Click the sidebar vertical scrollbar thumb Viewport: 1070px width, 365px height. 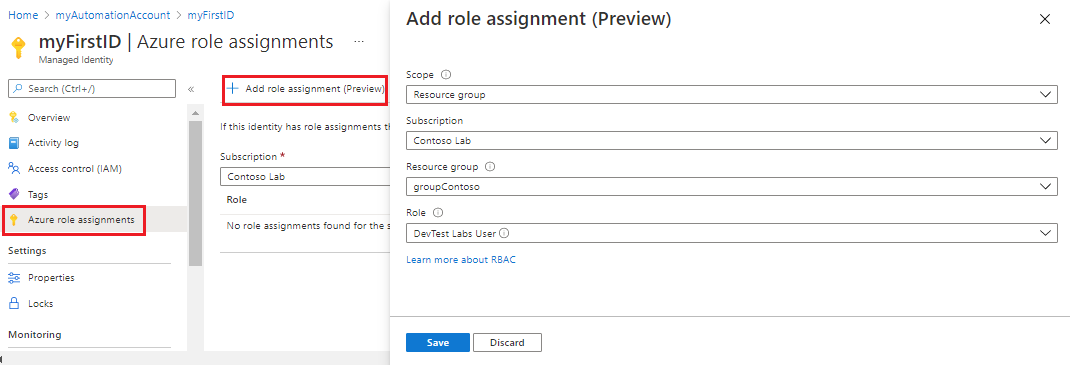[195, 193]
